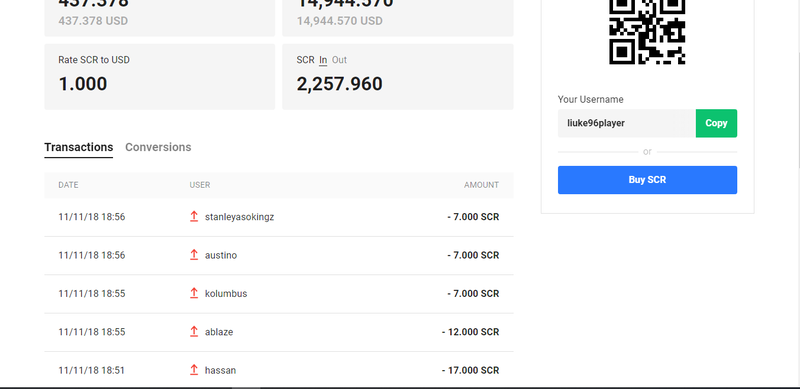Click the - 12.000 SCR amount
This screenshot has height=389, width=800.
[470, 332]
